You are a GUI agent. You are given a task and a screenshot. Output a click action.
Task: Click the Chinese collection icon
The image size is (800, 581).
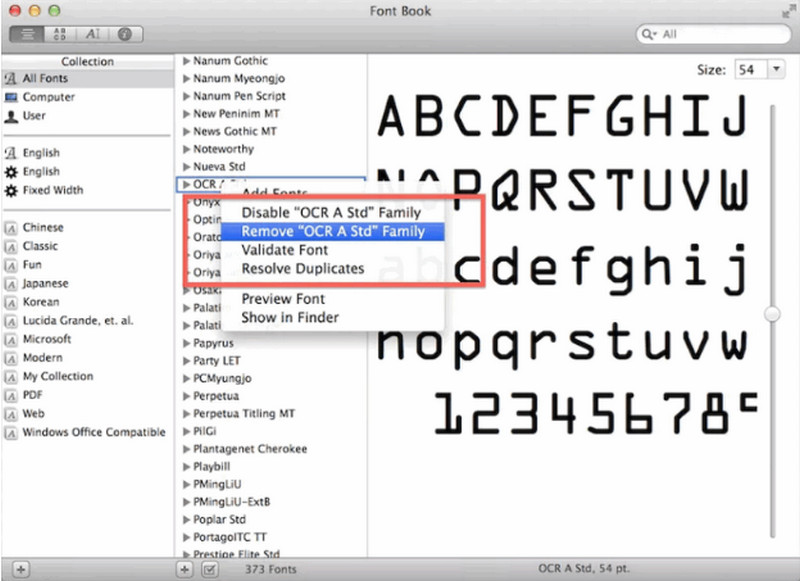tap(11, 228)
